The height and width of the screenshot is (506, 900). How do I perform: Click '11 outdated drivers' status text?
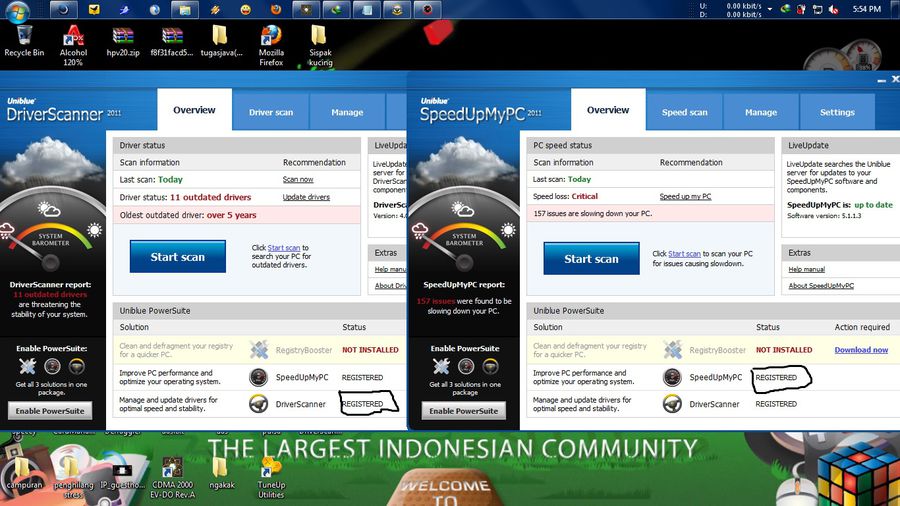coord(211,197)
